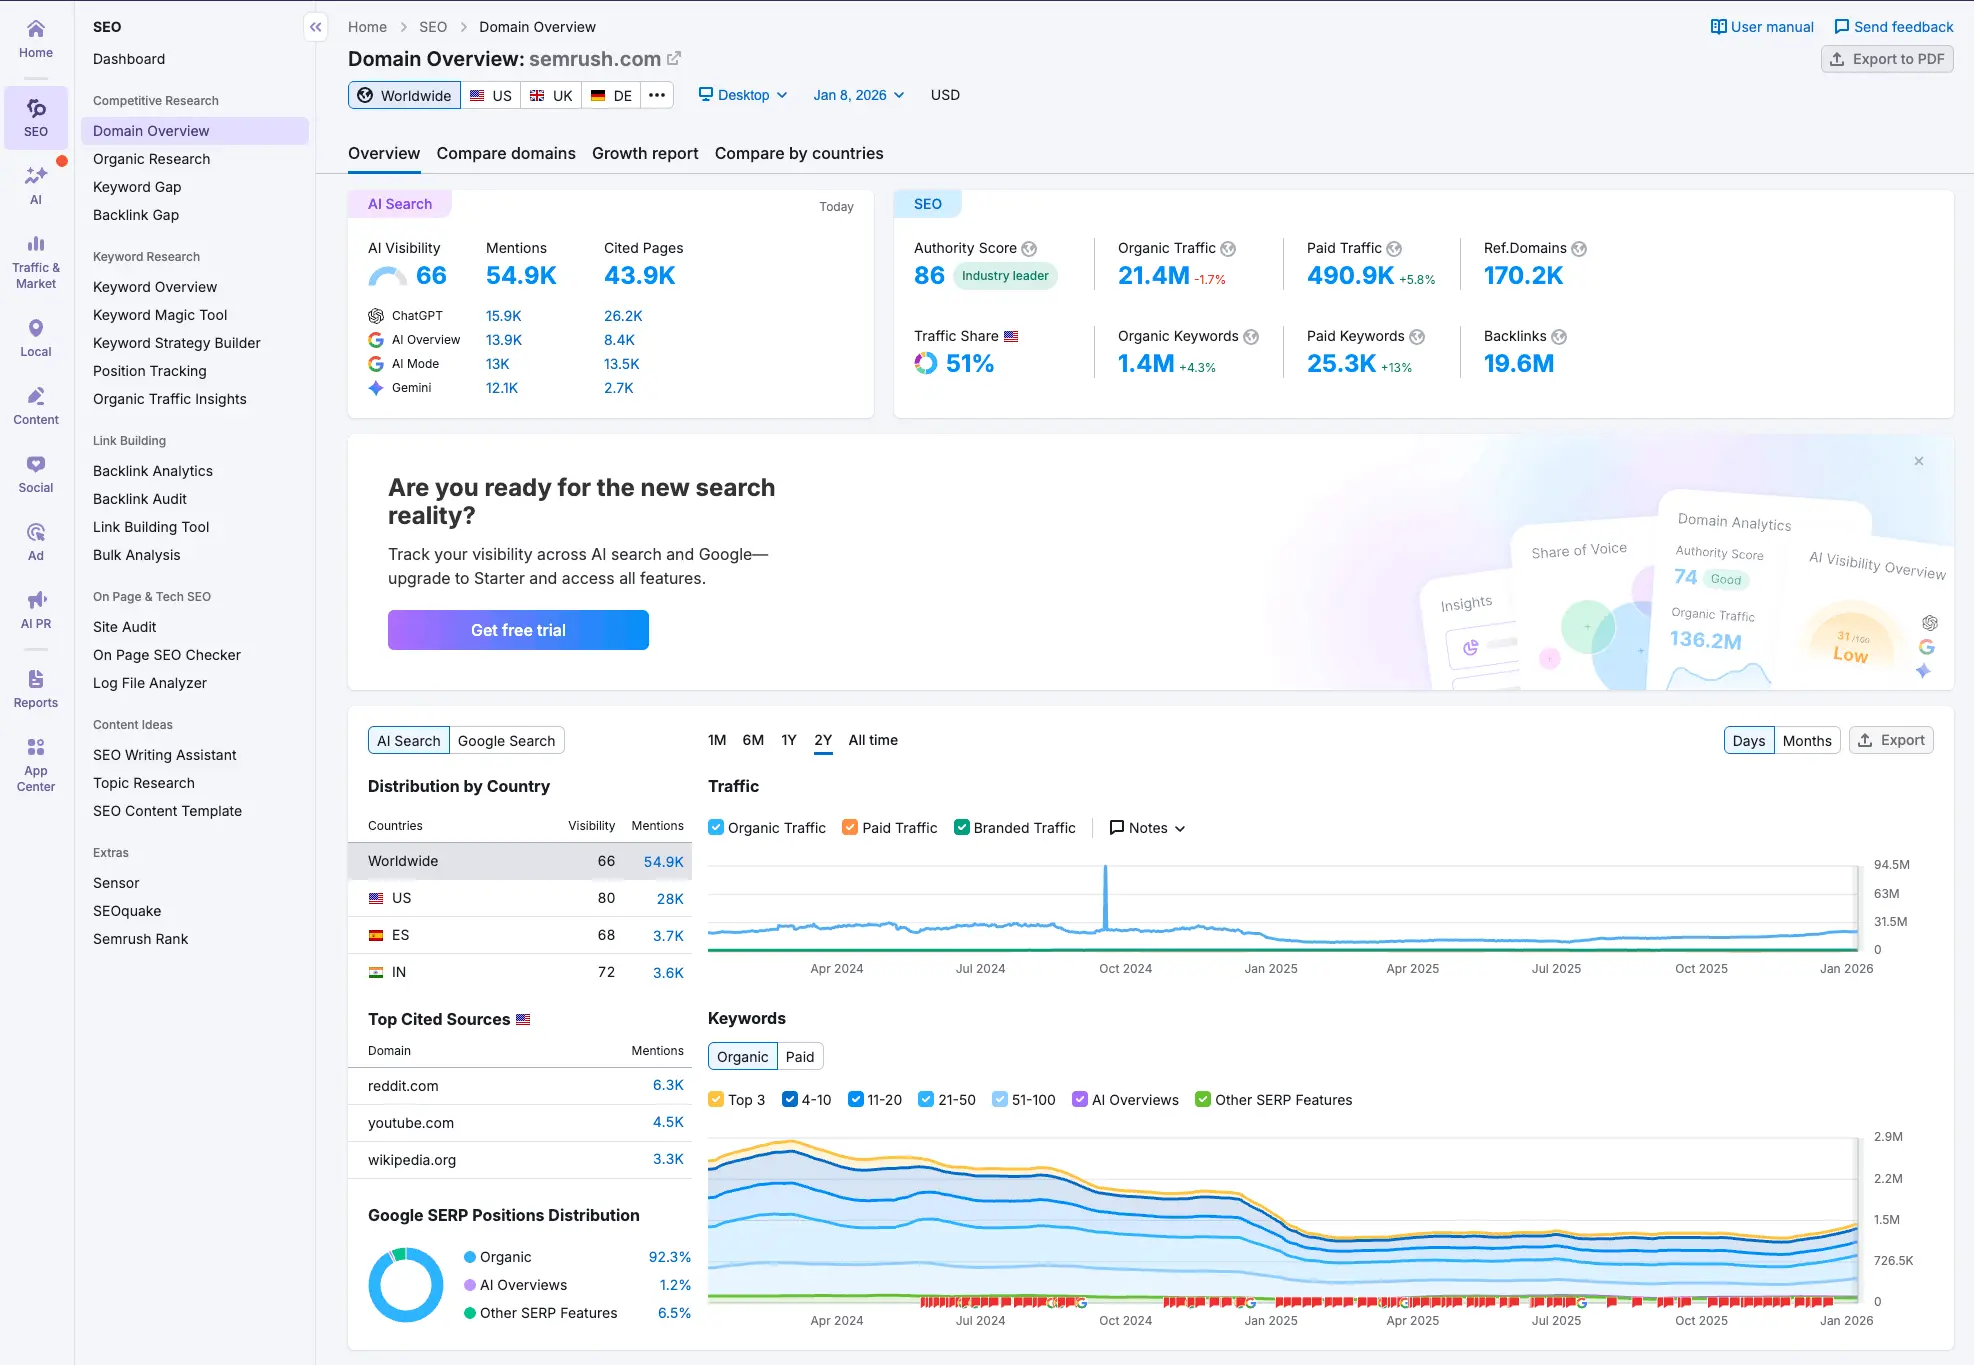Click Export to PDF button
This screenshot has height=1365, width=1974.
tap(1887, 59)
